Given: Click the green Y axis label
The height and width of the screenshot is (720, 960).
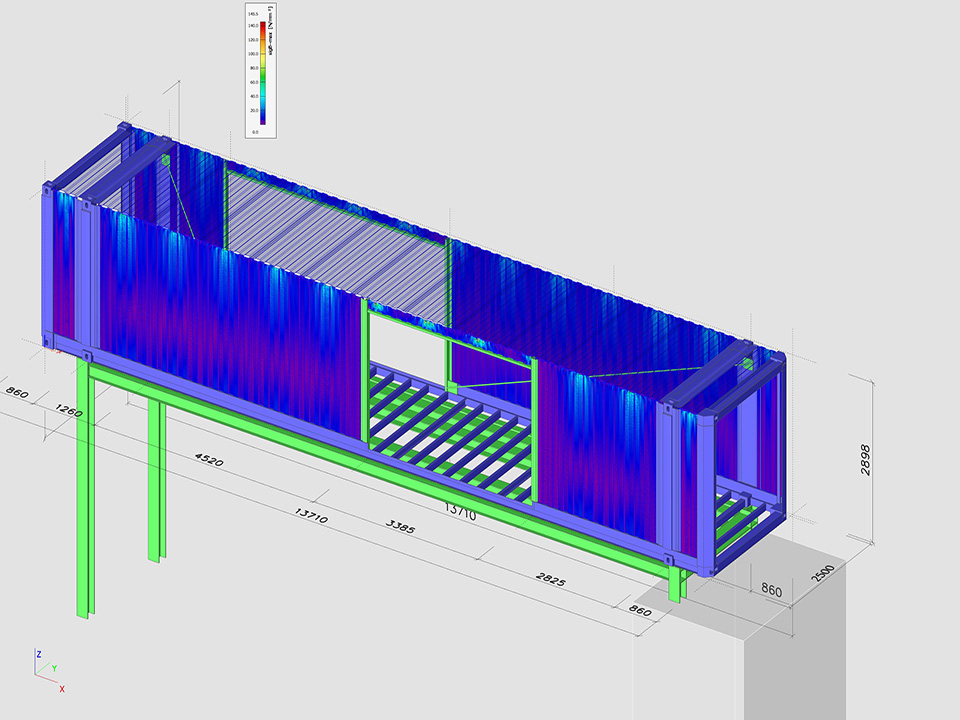Looking at the screenshot, I should pyautogui.click(x=54, y=668).
